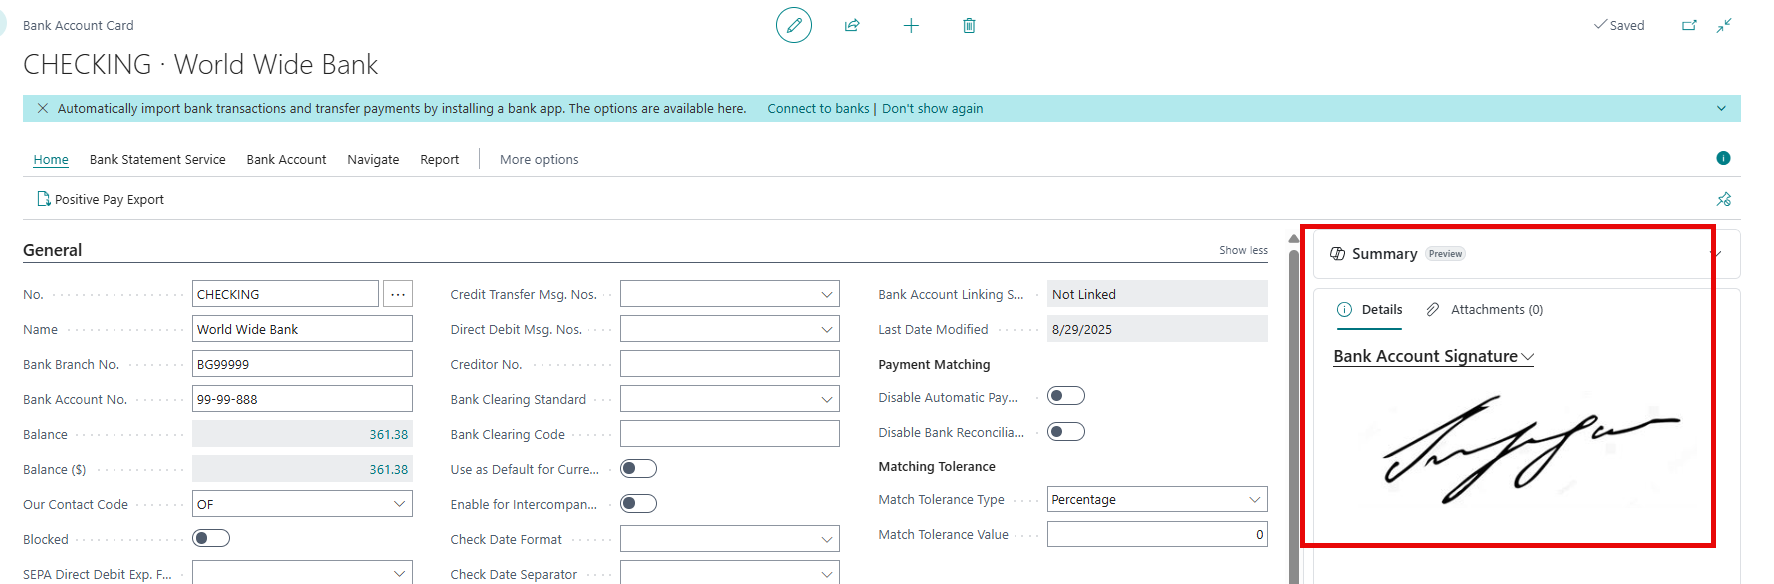The width and height of the screenshot is (1774, 584).
Task: Click the Last Date Modified value
Action: [x=1157, y=329]
